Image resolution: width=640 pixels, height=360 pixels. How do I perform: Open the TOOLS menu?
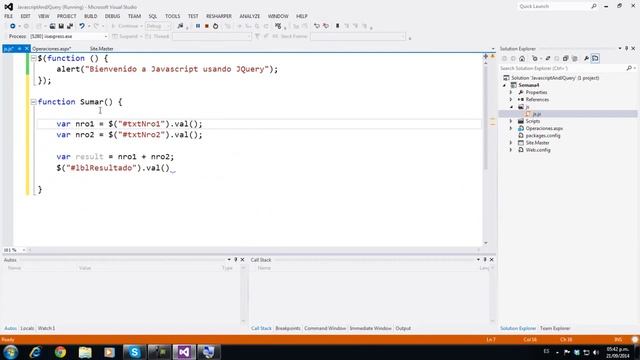click(172, 16)
